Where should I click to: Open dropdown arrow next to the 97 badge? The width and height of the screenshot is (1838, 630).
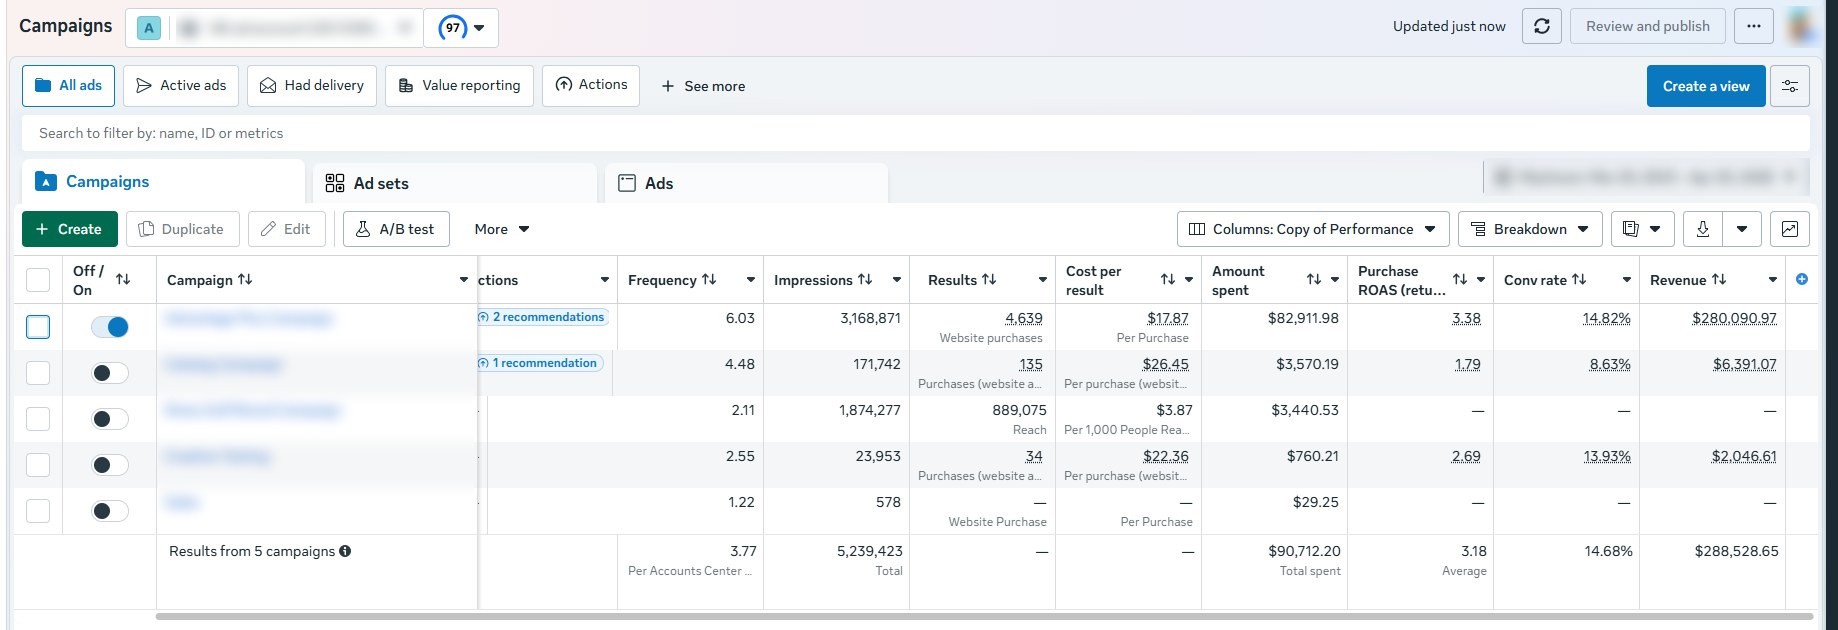(x=479, y=28)
